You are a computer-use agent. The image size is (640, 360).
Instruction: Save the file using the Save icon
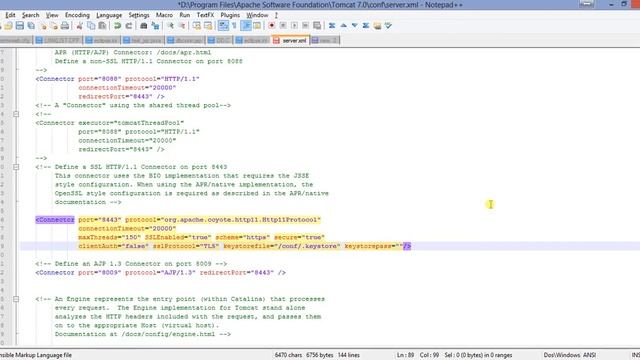click(20, 26)
